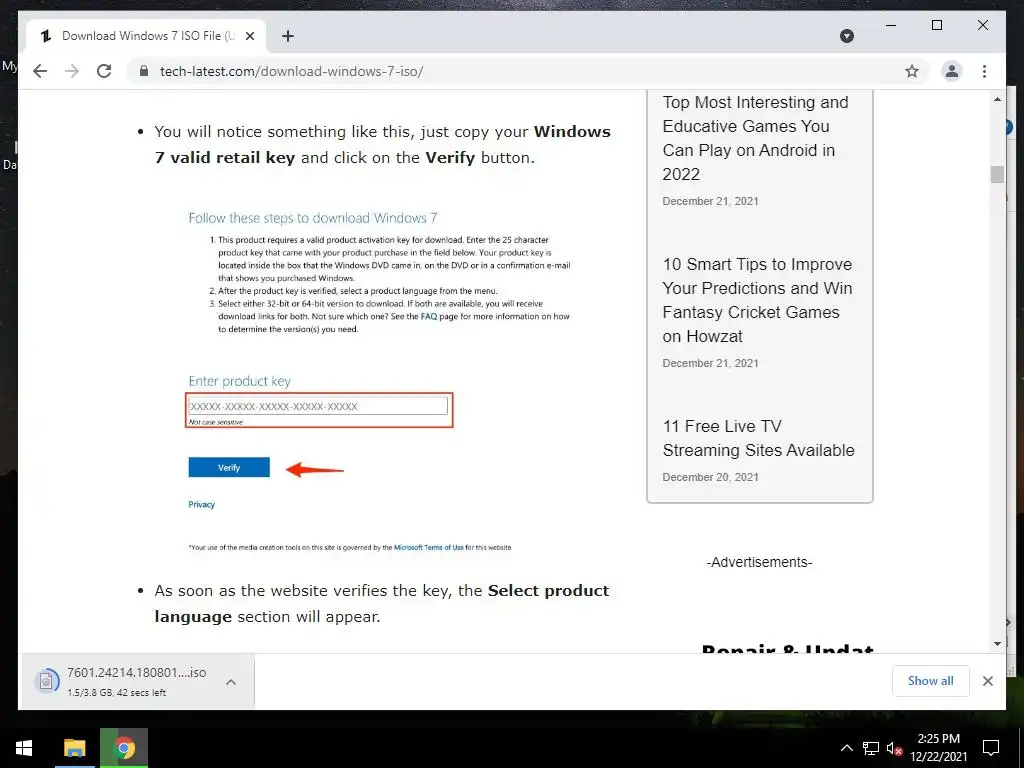Open the 11 Free Live TV Streaming article
This screenshot has height=768, width=1024.
click(x=758, y=438)
